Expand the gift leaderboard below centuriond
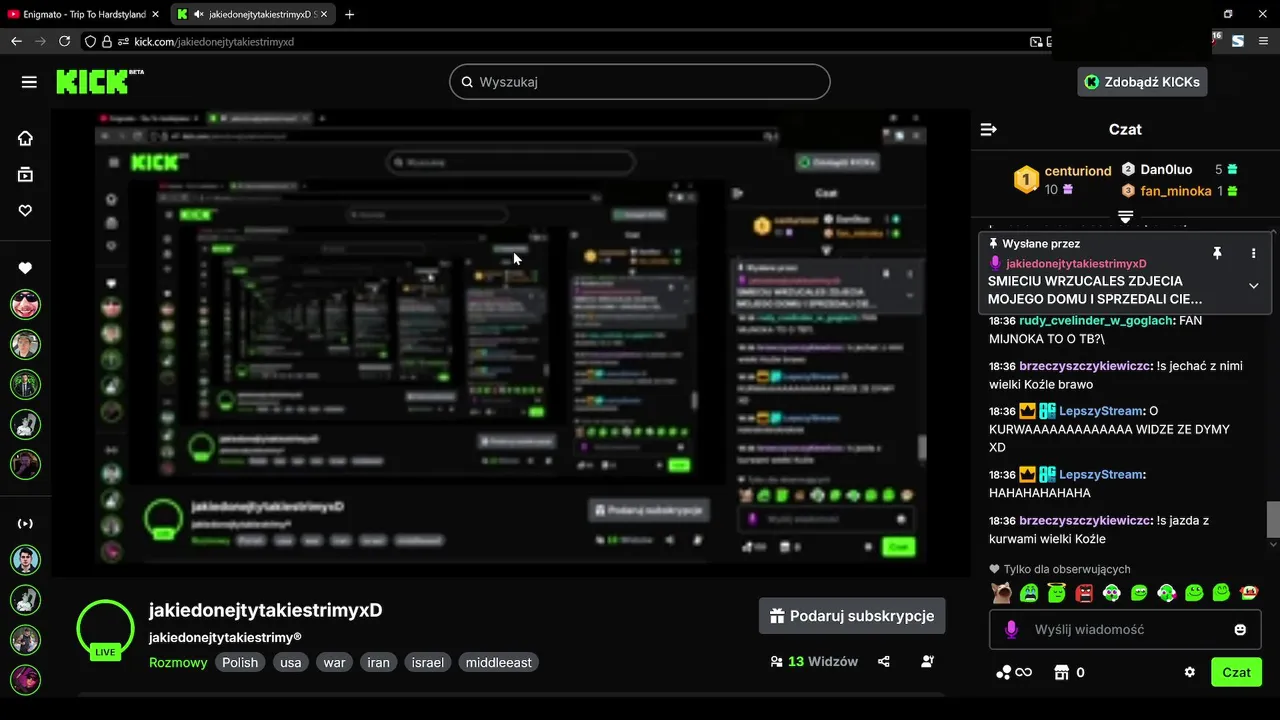1280x720 pixels. [1125, 217]
